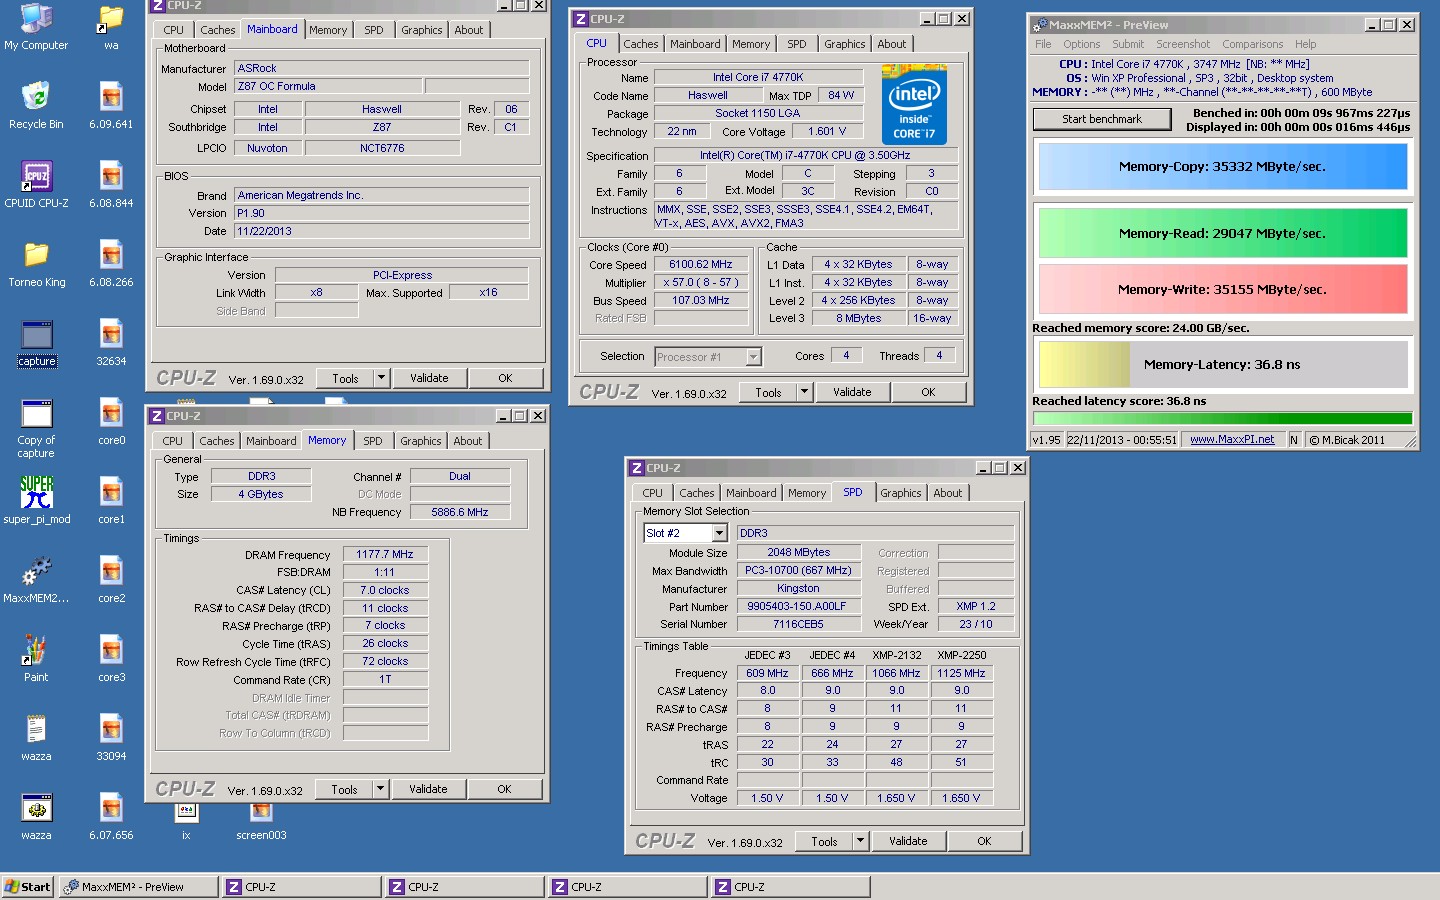Screen dimensions: 1440x900
Task: Click the Windows Start button
Action: click(27, 887)
